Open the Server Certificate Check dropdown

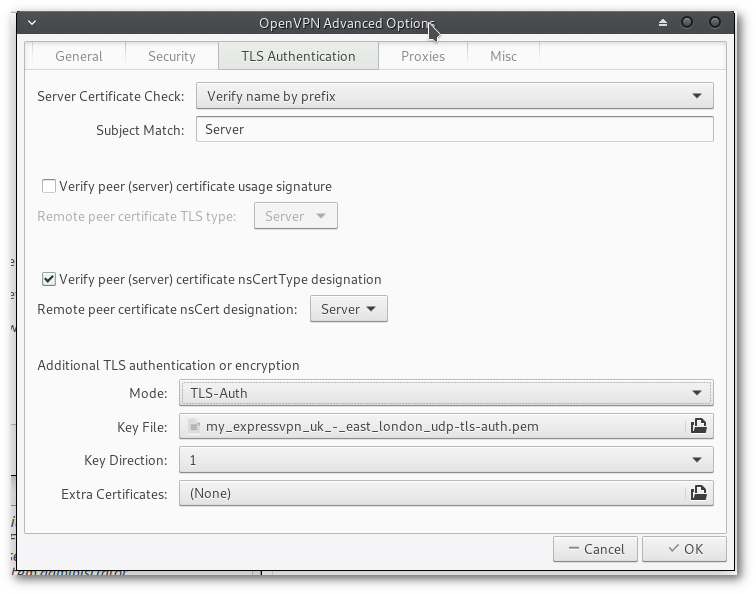tap(454, 96)
